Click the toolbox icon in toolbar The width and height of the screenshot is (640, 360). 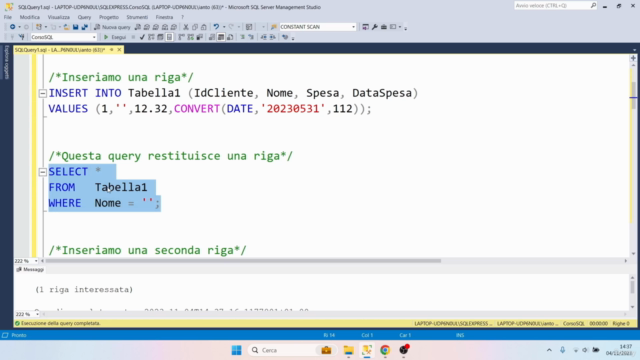coord(384,27)
